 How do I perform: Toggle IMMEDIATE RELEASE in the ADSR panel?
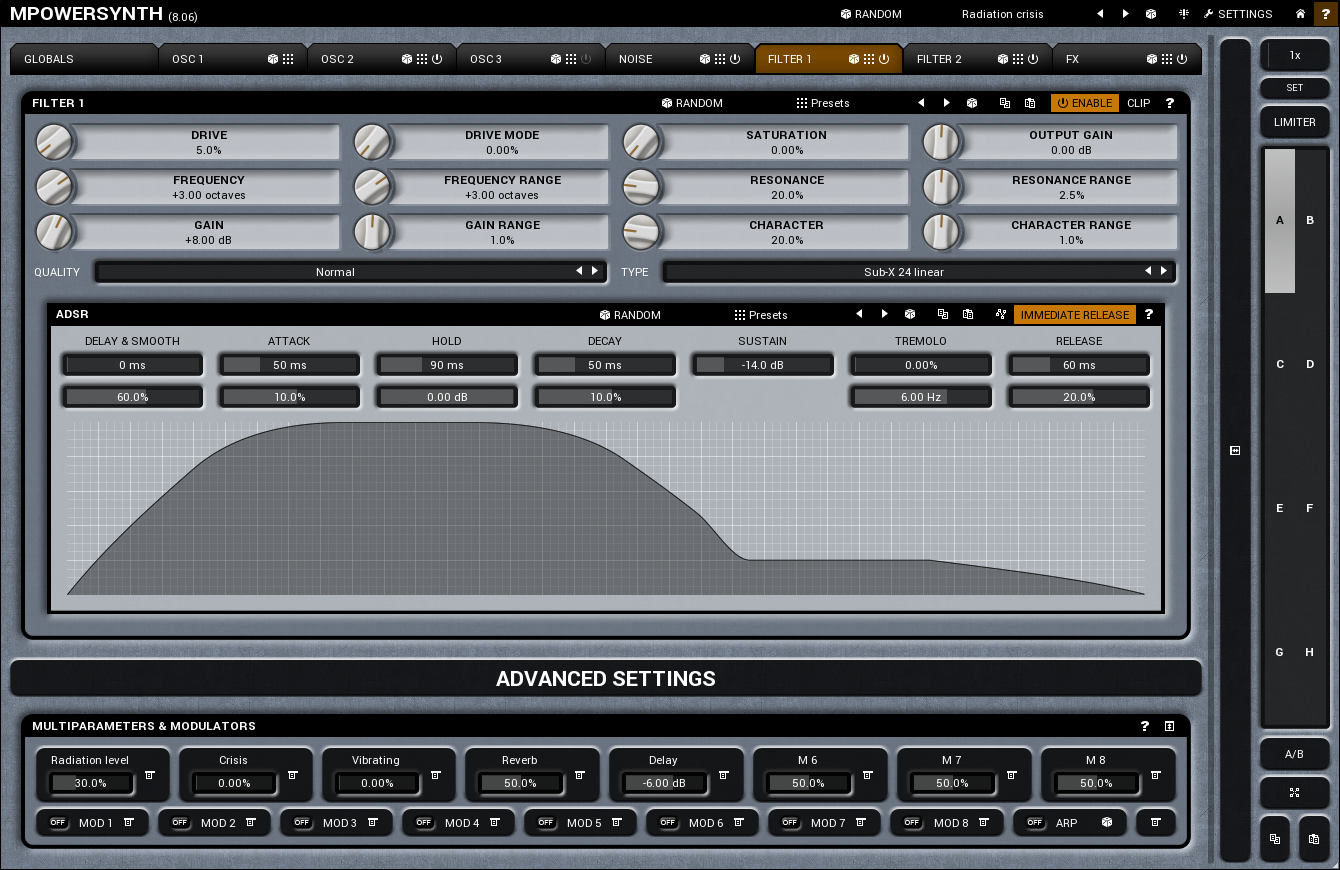[x=1074, y=315]
